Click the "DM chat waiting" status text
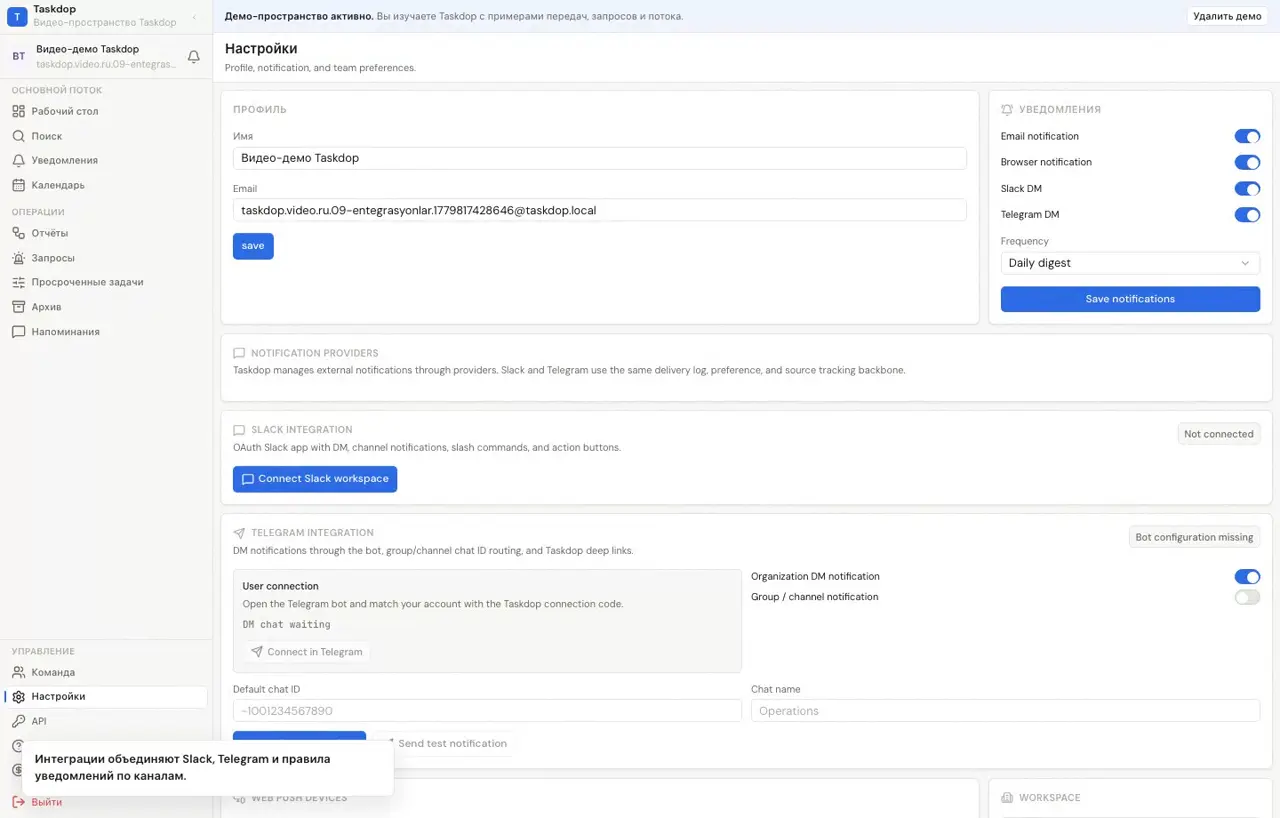1280x818 pixels. pos(286,624)
